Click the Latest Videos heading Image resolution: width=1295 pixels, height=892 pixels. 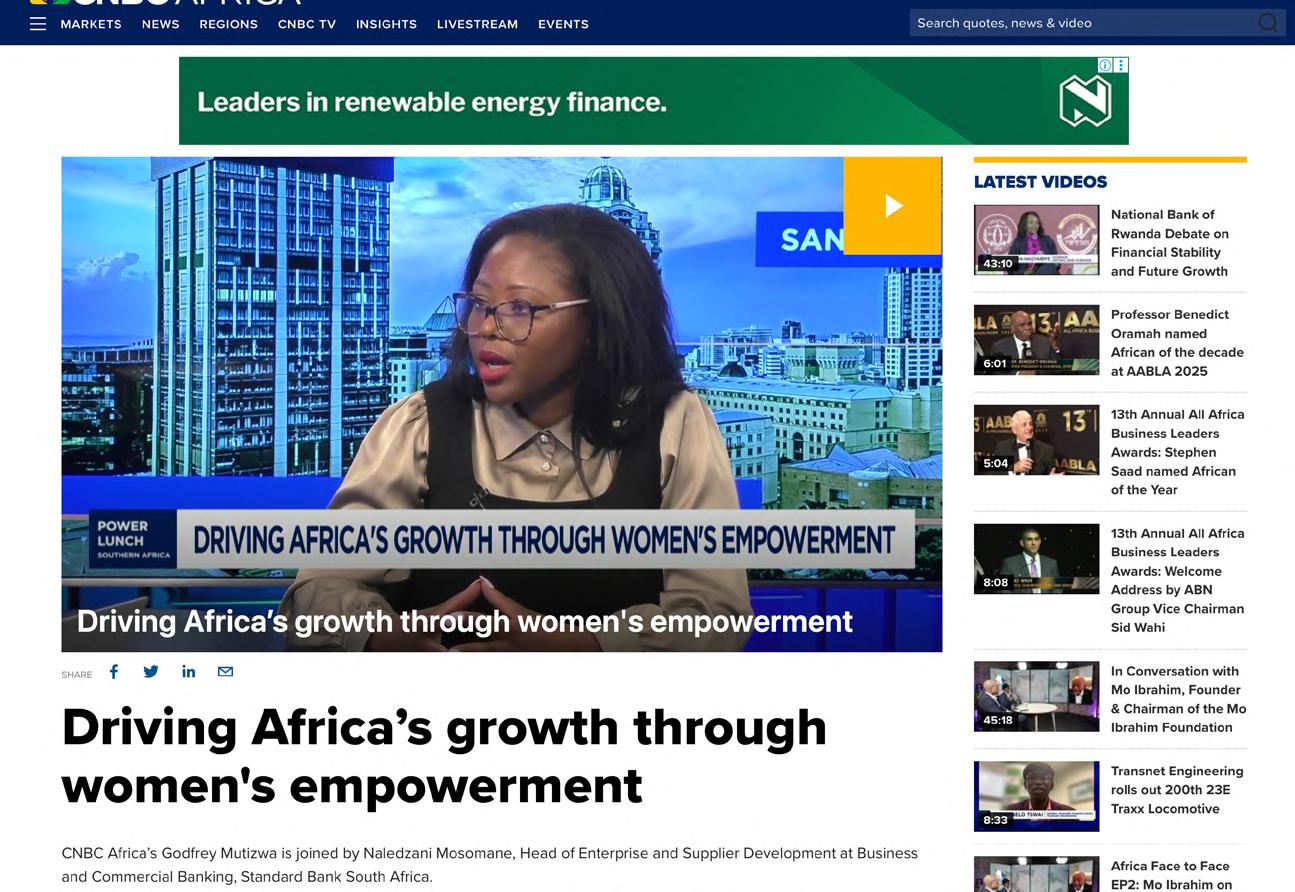(x=1040, y=182)
